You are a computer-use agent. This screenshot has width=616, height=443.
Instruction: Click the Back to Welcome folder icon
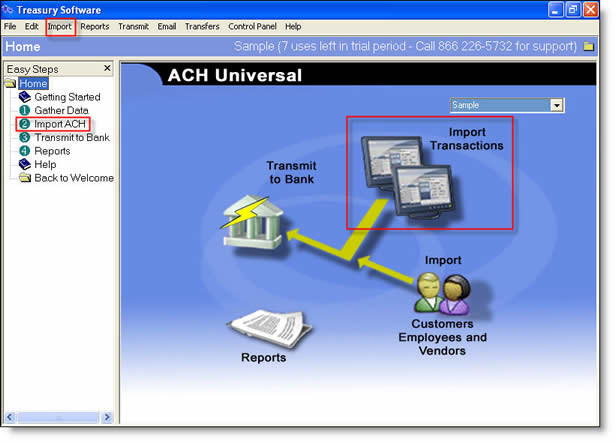[x=25, y=178]
